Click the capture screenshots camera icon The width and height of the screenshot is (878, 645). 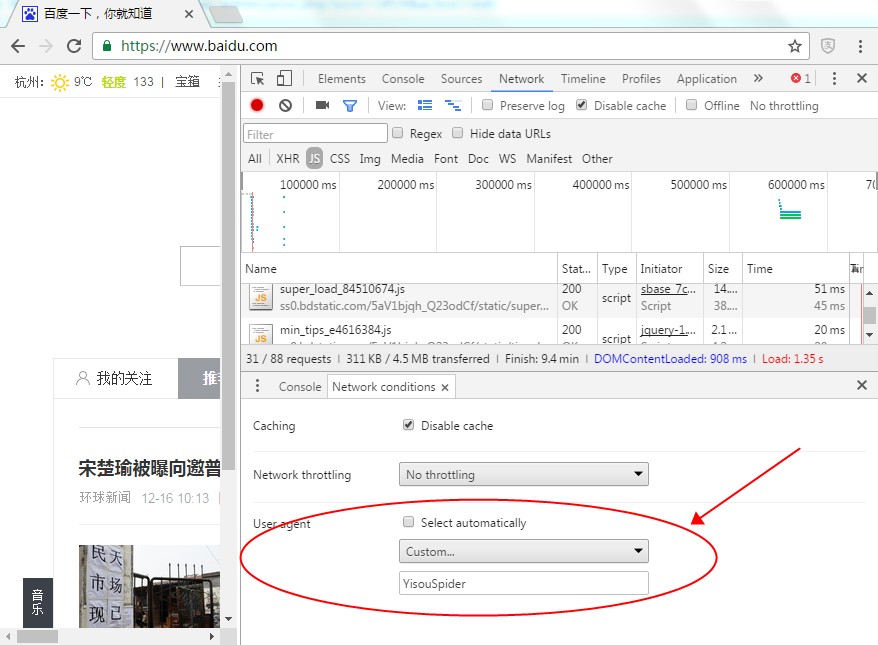[x=323, y=105]
